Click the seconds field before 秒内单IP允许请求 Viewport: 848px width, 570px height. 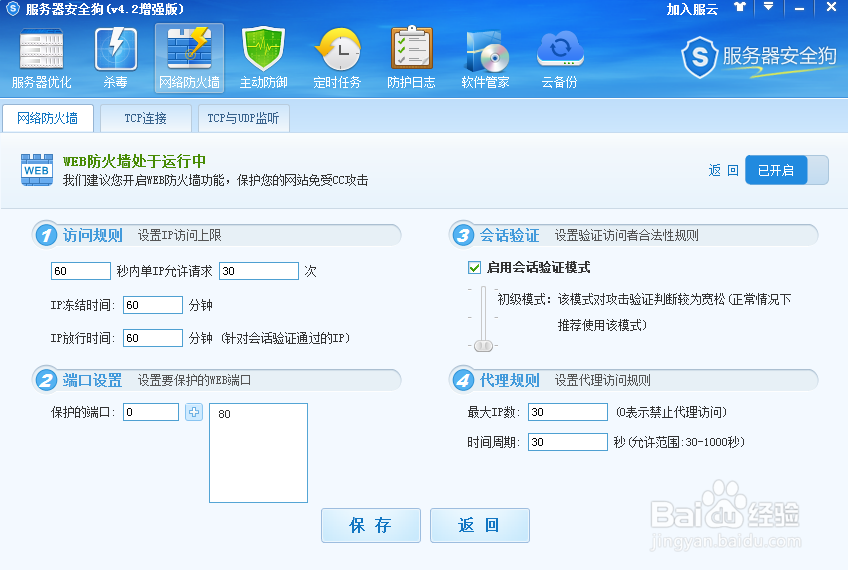[81, 271]
